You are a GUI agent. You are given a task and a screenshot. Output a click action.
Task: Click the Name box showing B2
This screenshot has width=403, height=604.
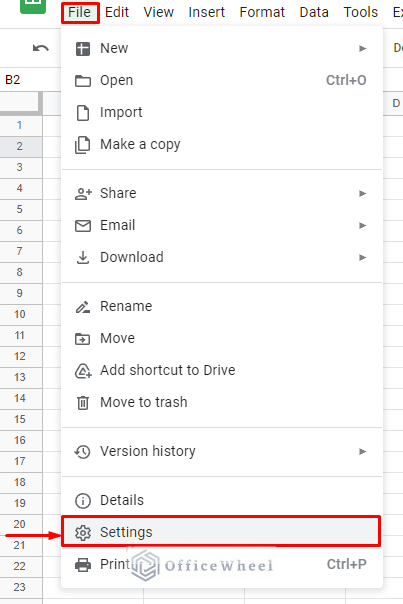point(30,80)
